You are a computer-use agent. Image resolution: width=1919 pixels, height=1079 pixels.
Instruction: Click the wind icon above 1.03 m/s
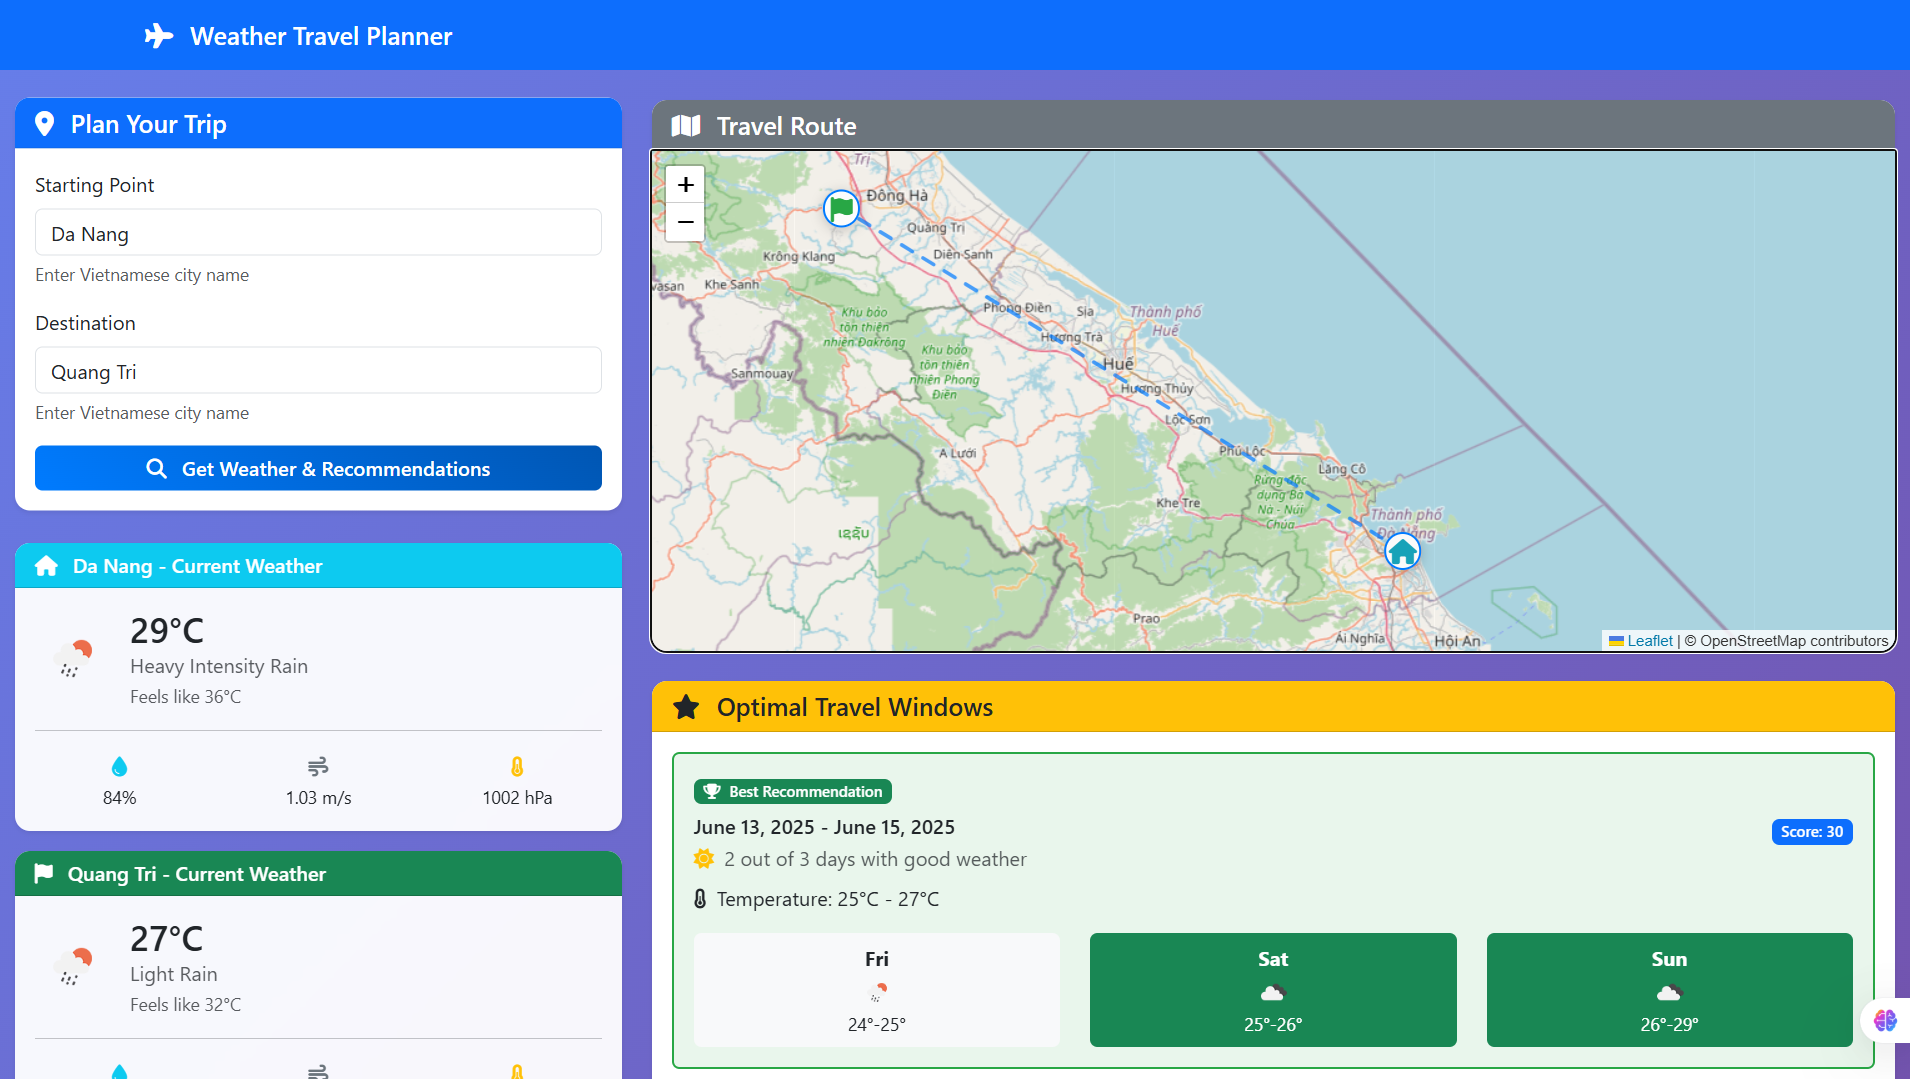click(318, 766)
